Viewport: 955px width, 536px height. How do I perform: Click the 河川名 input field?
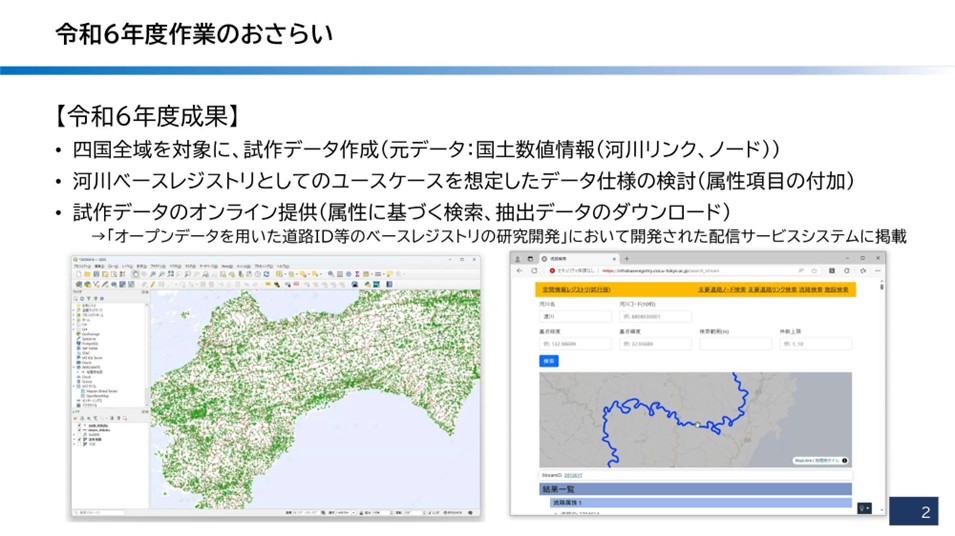point(570,317)
